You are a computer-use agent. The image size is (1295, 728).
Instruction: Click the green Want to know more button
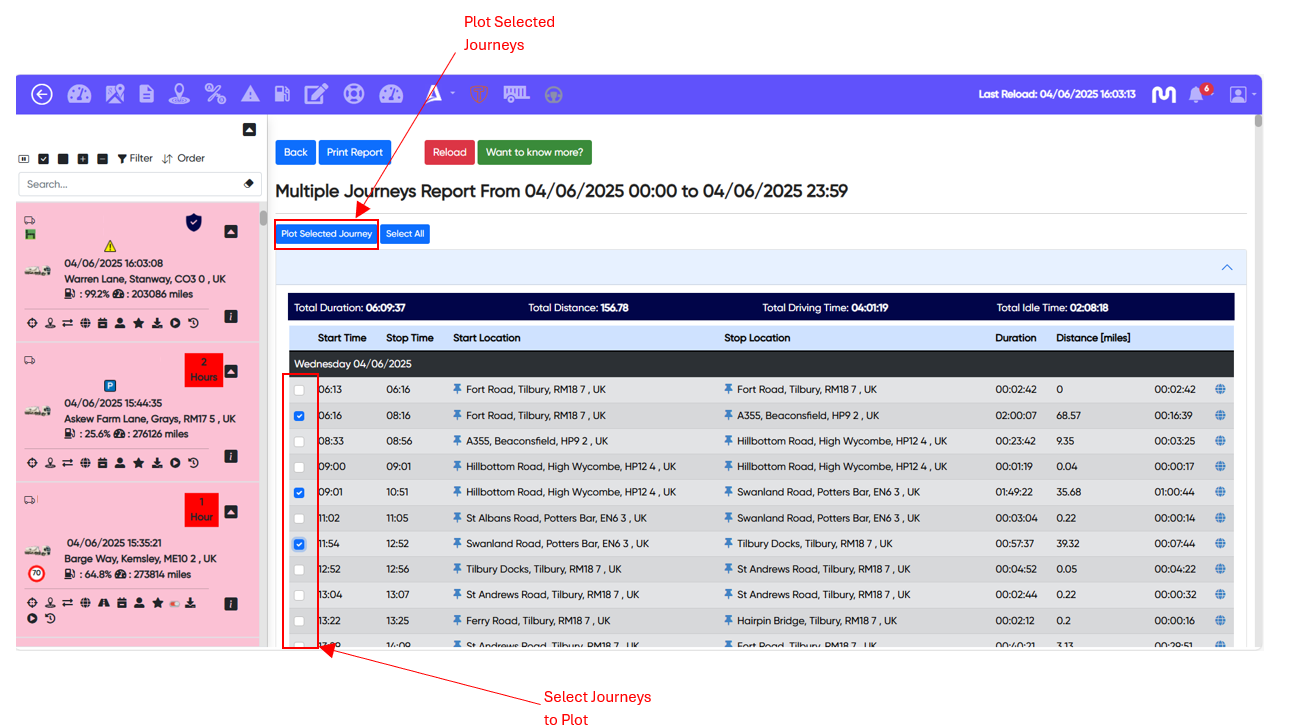click(x=534, y=152)
